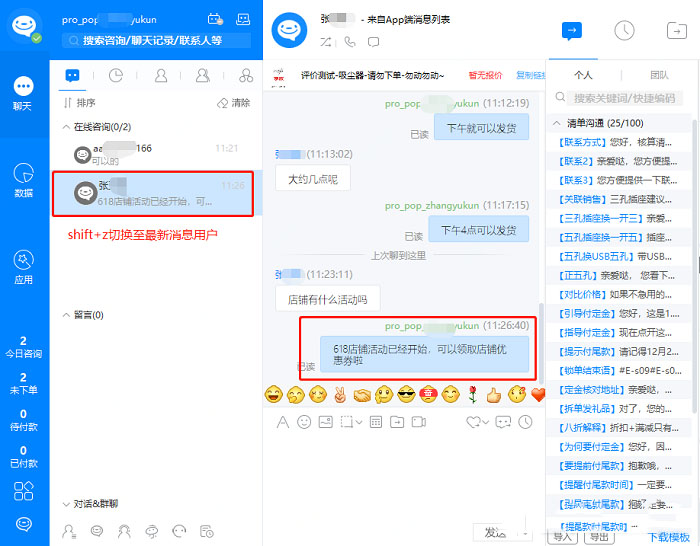The image size is (700, 546).
Task: Collapse the 清单沟通 (25/100) group
Action: pos(557,123)
